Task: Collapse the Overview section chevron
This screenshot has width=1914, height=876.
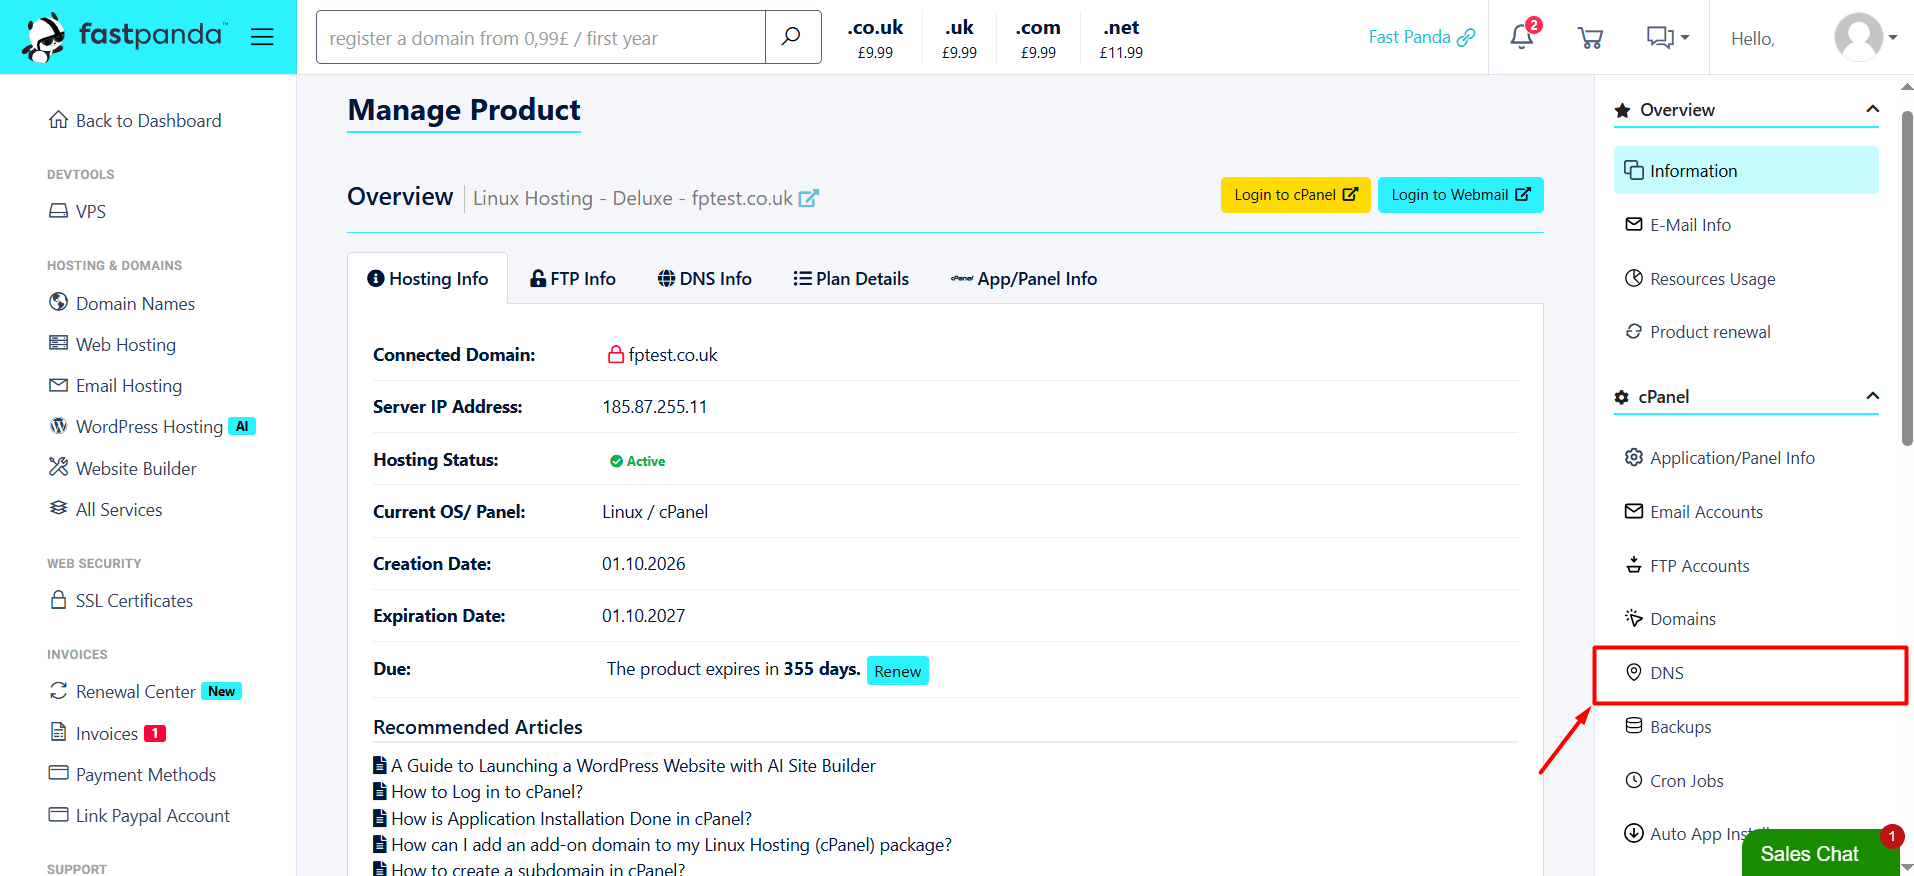Action: point(1872,109)
